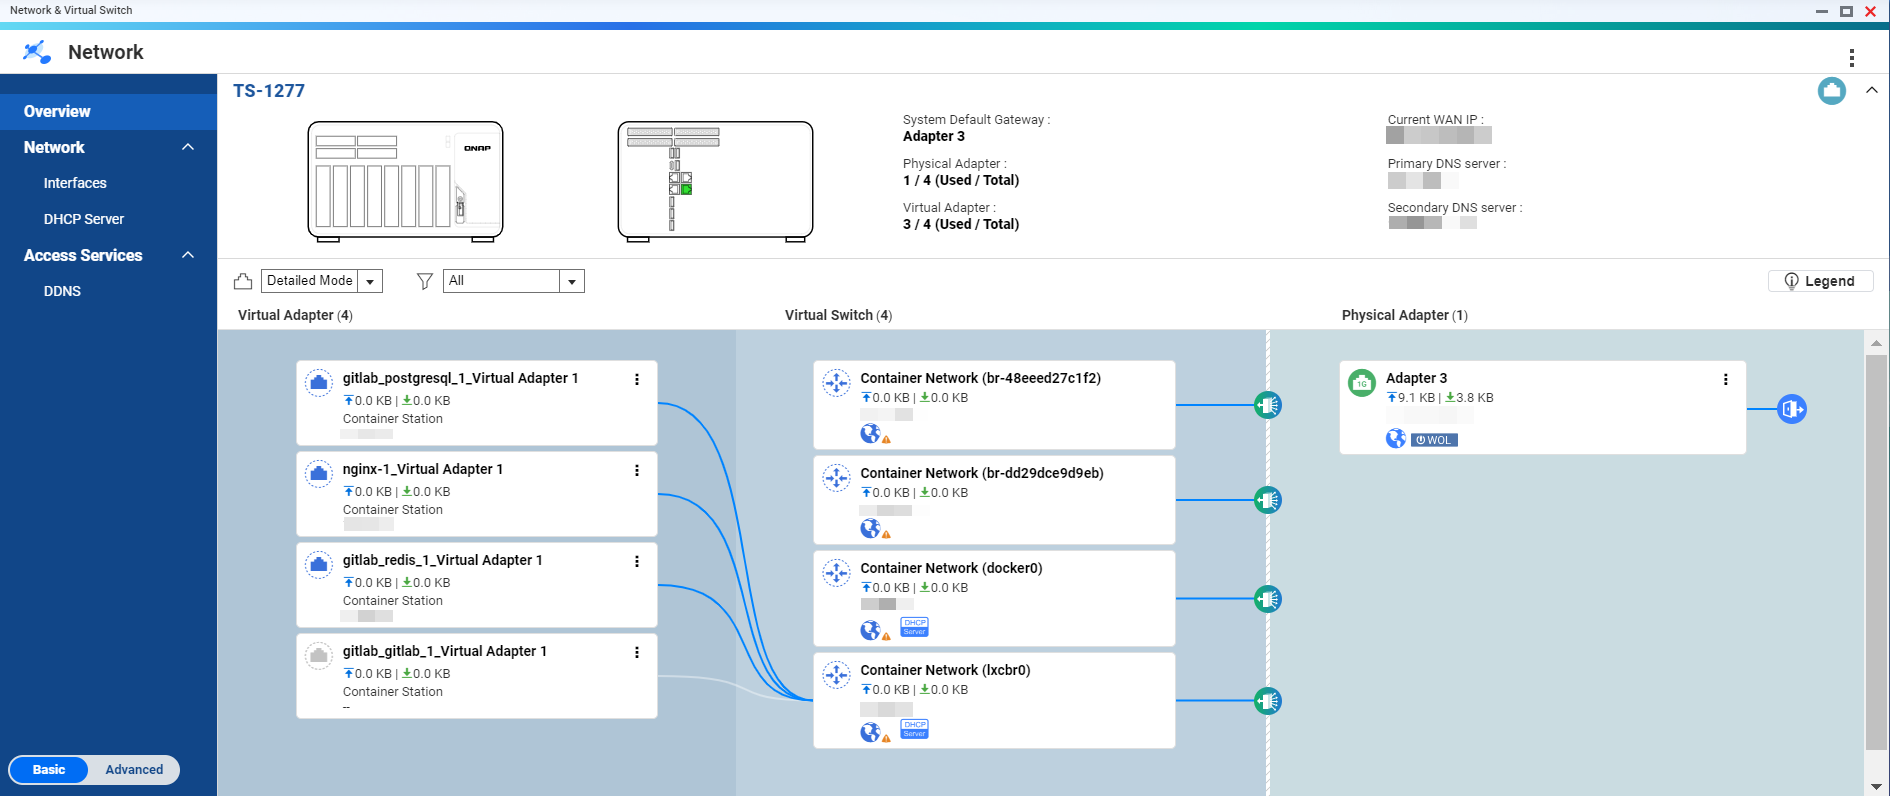Click System Default Gateway Adapter 3 value
Image resolution: width=1890 pixels, height=796 pixels.
click(x=934, y=136)
